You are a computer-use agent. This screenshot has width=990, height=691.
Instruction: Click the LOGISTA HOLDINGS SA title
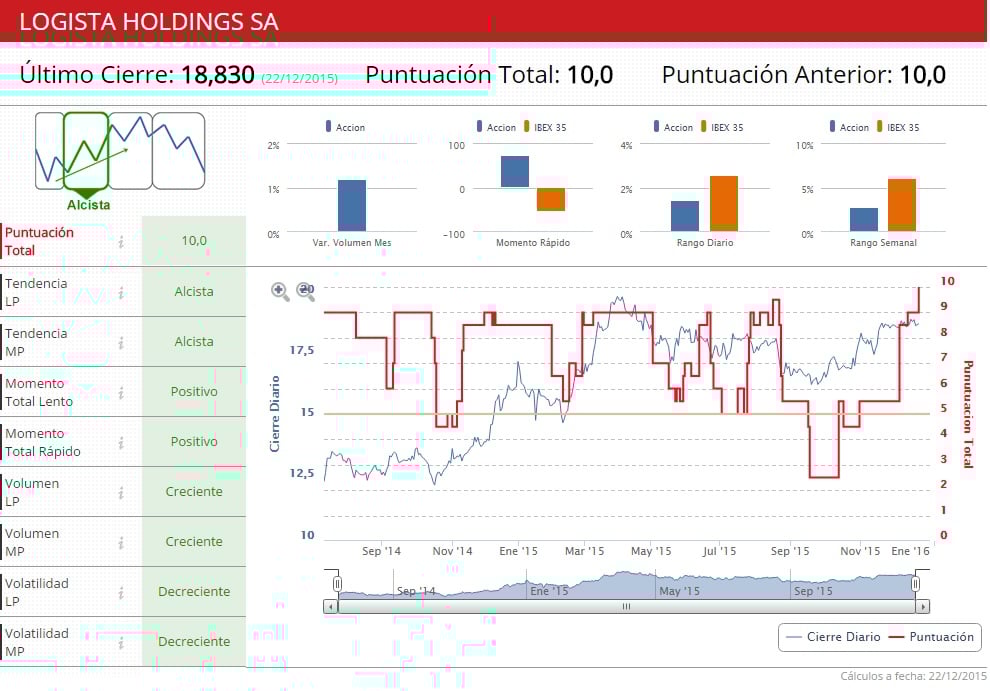149,21
